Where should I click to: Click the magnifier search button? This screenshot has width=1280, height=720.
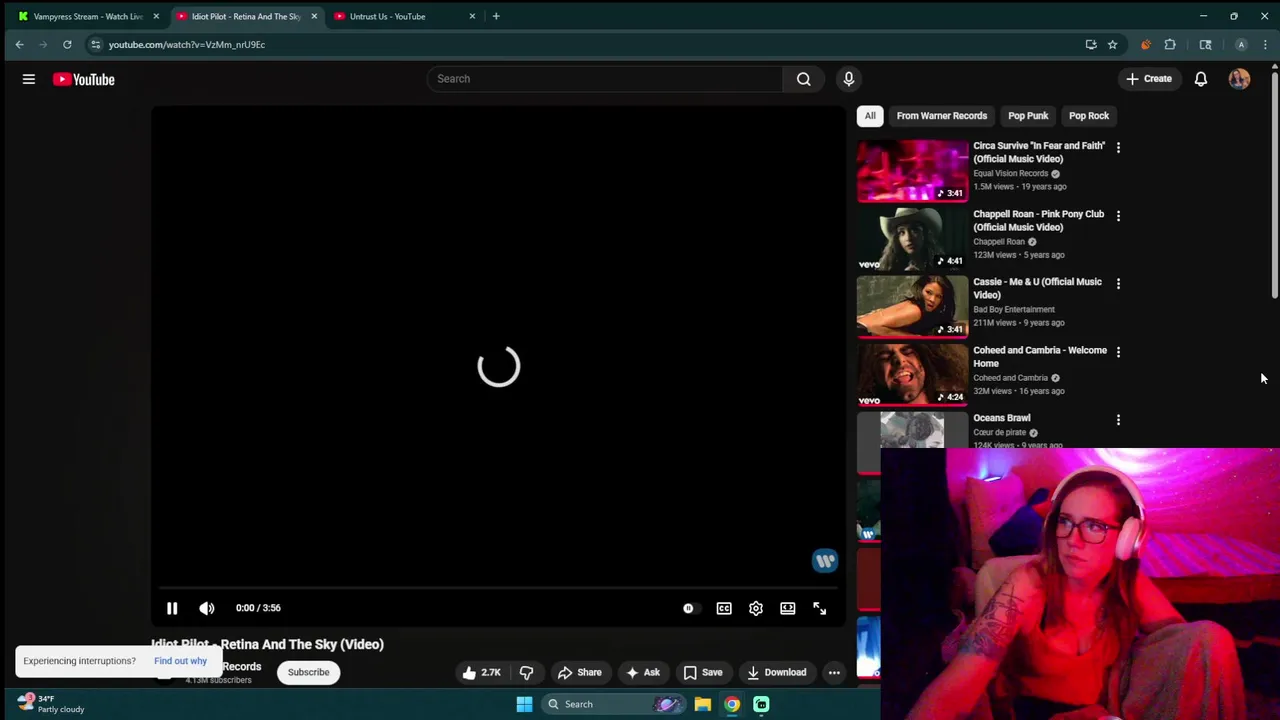point(803,79)
